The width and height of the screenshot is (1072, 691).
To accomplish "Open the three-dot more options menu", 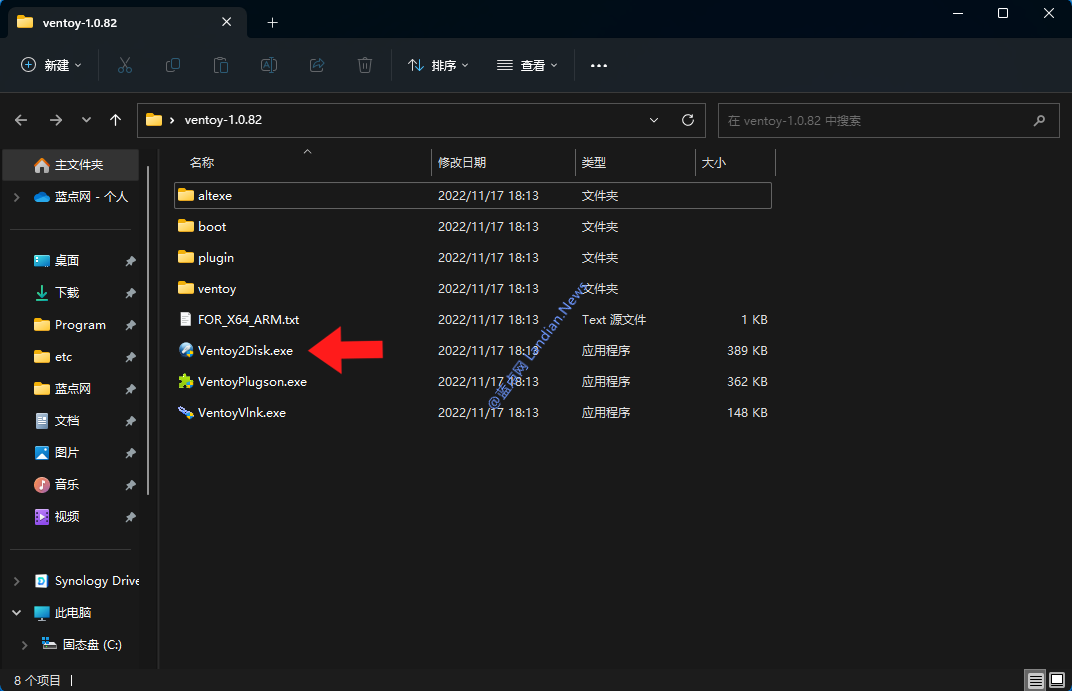I will point(599,66).
